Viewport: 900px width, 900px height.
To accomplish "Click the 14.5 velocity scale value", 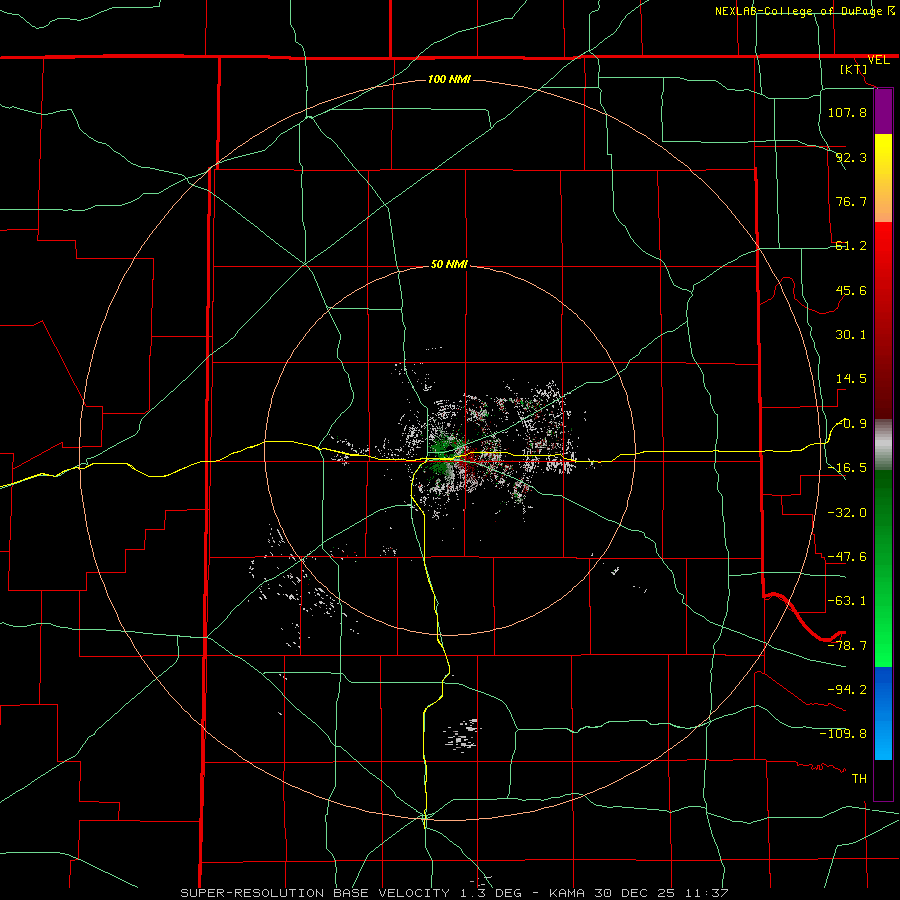I will 851,379.
